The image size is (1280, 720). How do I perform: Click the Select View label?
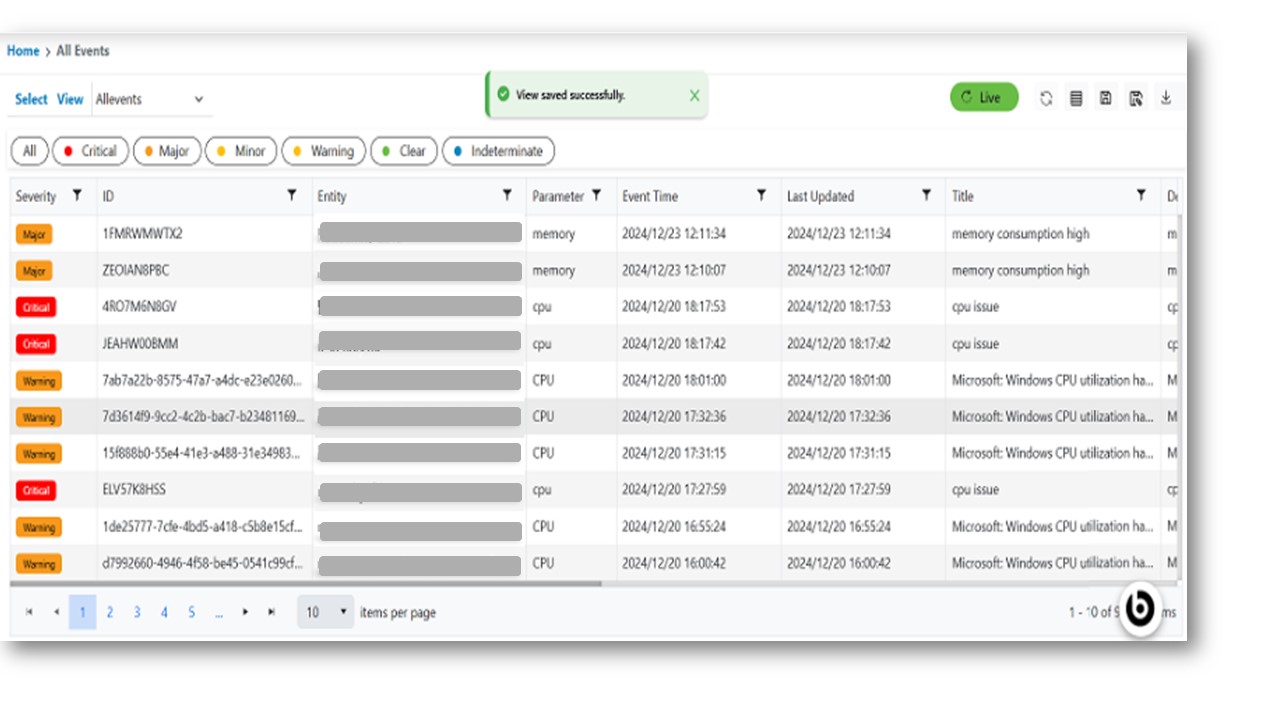point(49,99)
